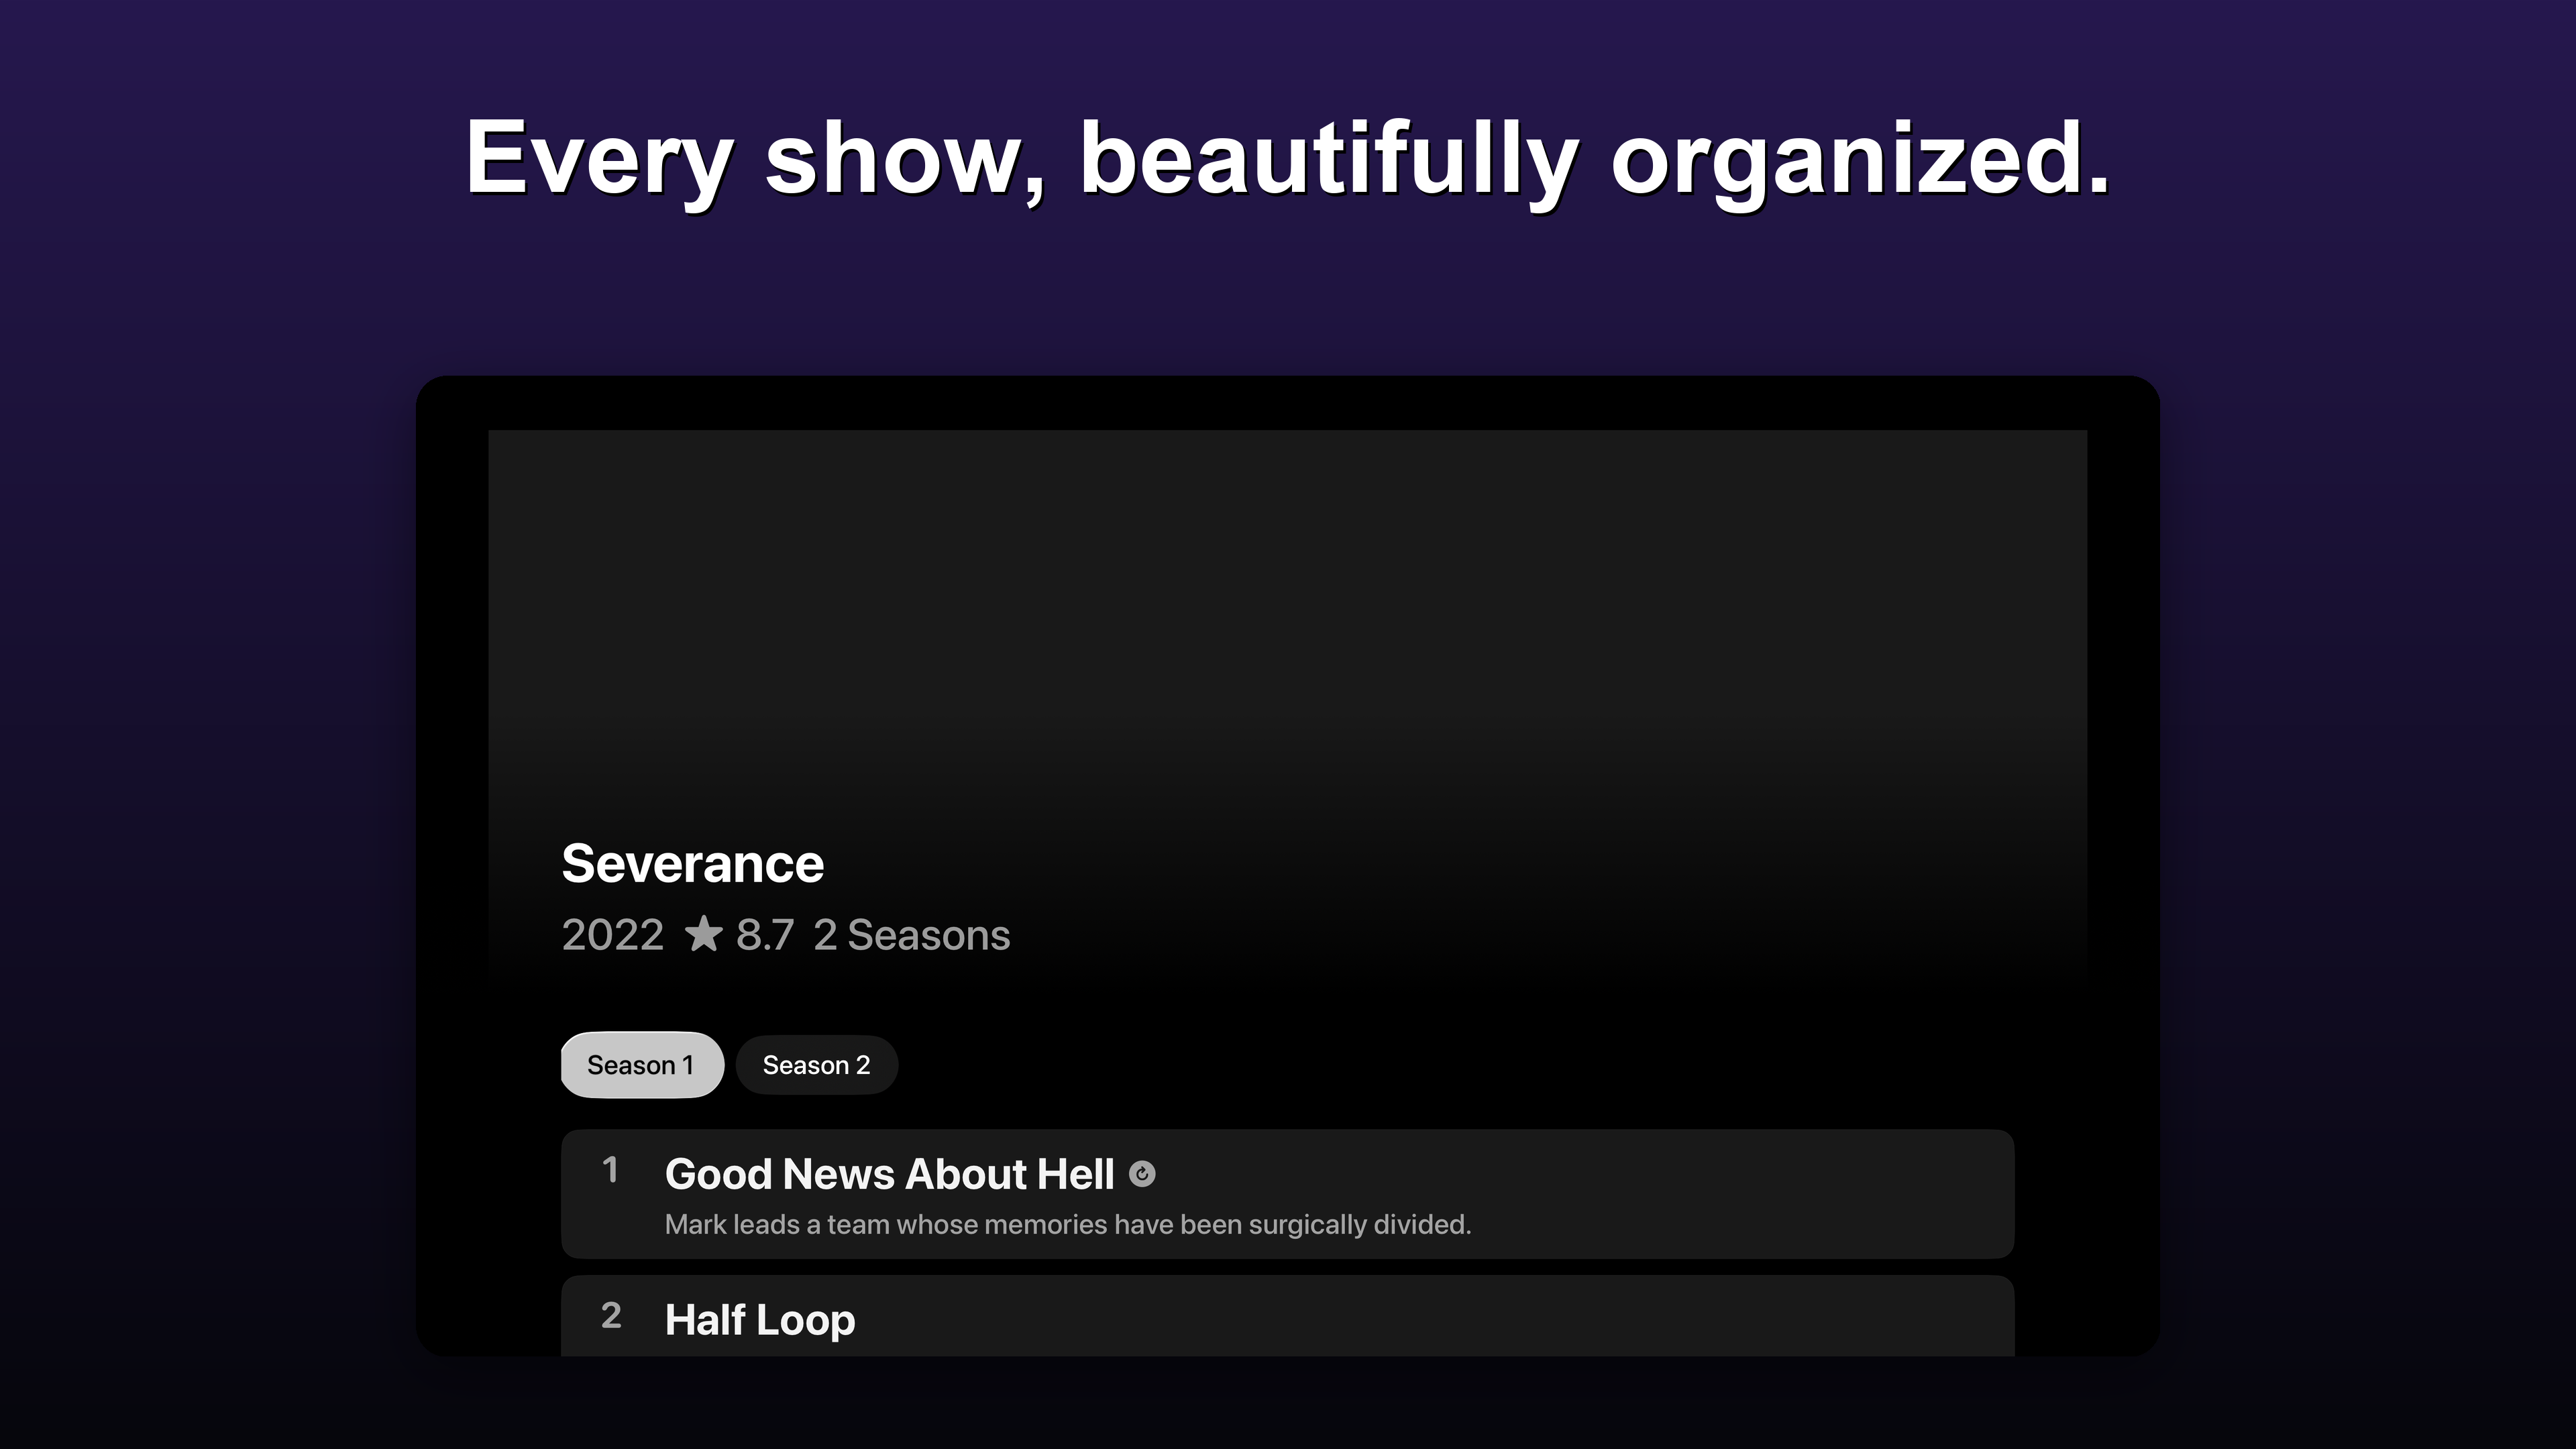Select the Season 1 tab

642,1065
